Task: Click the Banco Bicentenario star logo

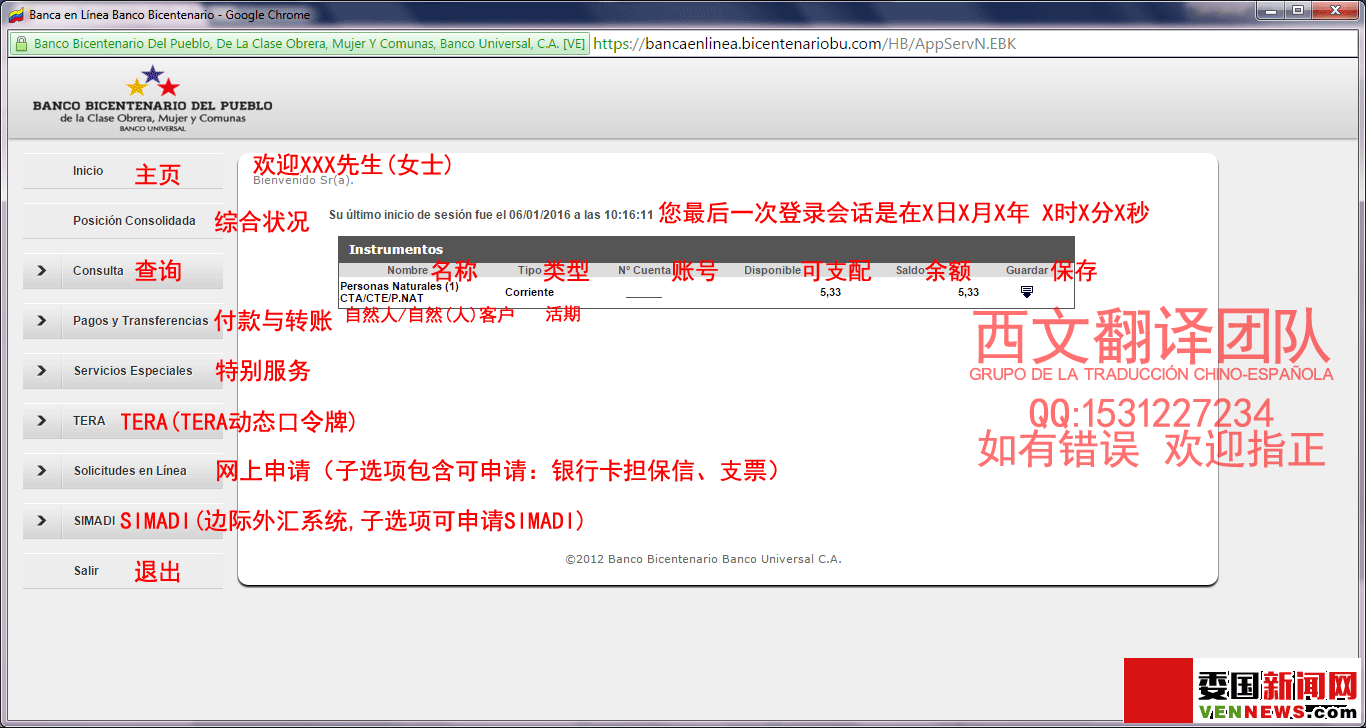Action: (x=153, y=81)
